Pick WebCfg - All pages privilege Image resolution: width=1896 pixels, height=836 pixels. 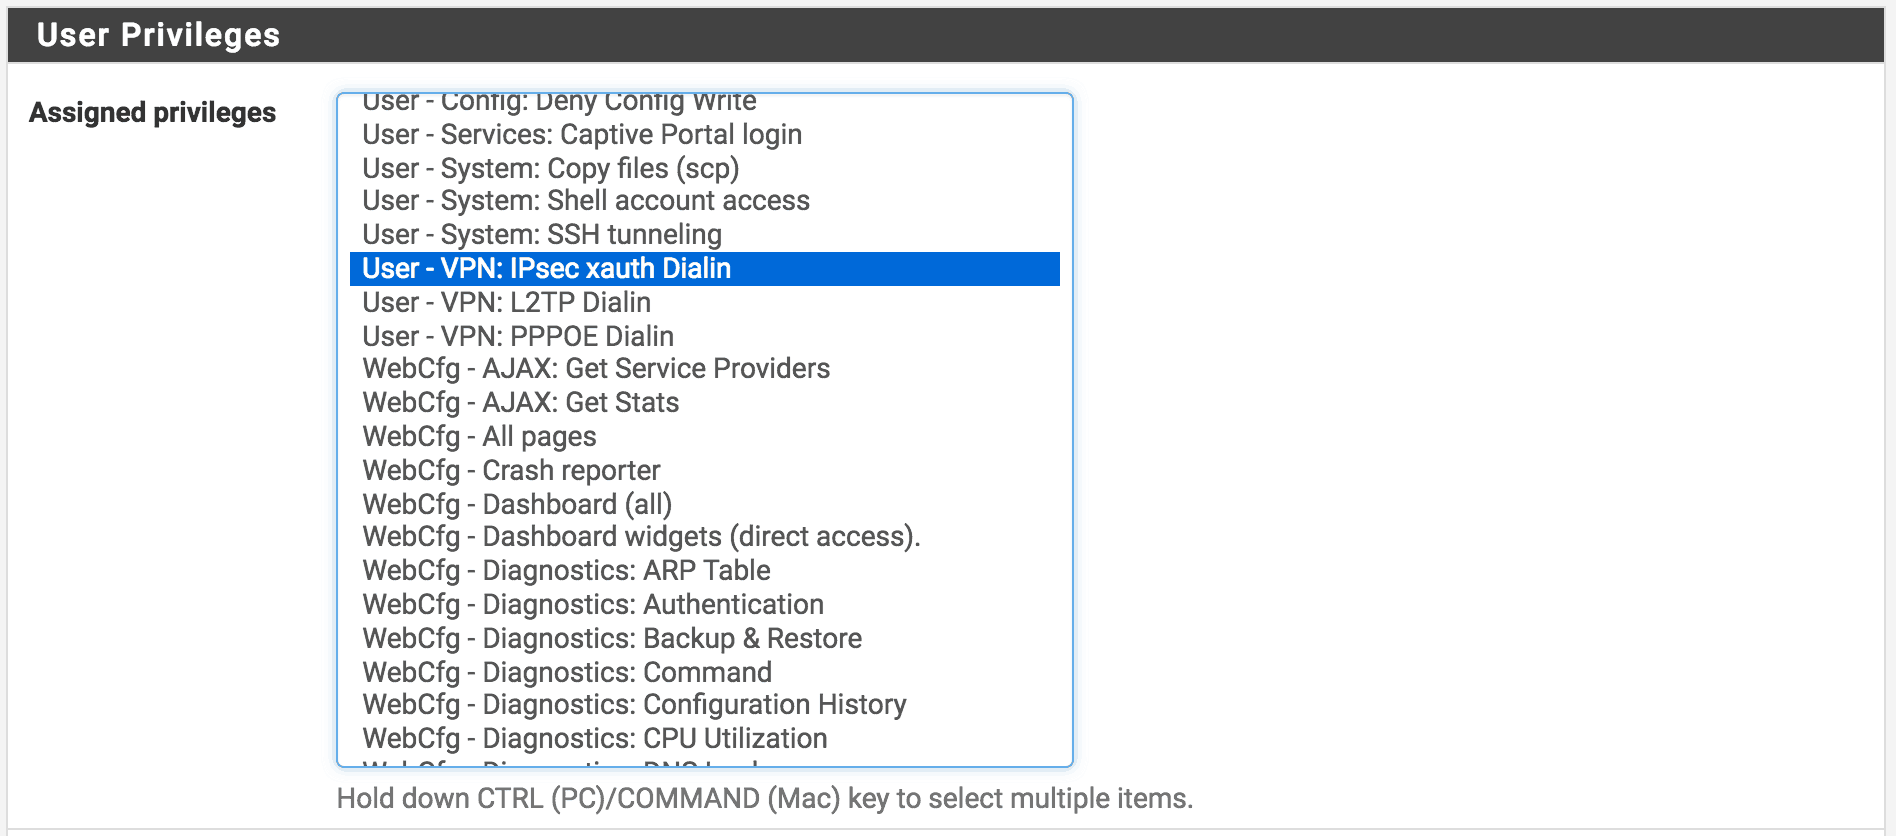coord(704,437)
